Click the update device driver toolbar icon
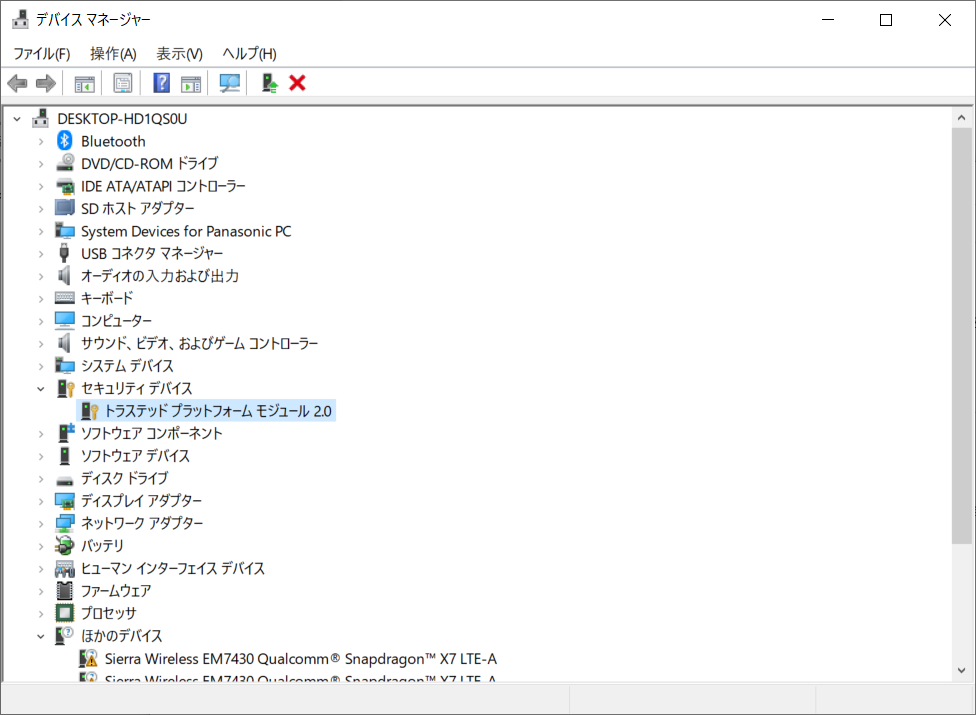 [269, 83]
